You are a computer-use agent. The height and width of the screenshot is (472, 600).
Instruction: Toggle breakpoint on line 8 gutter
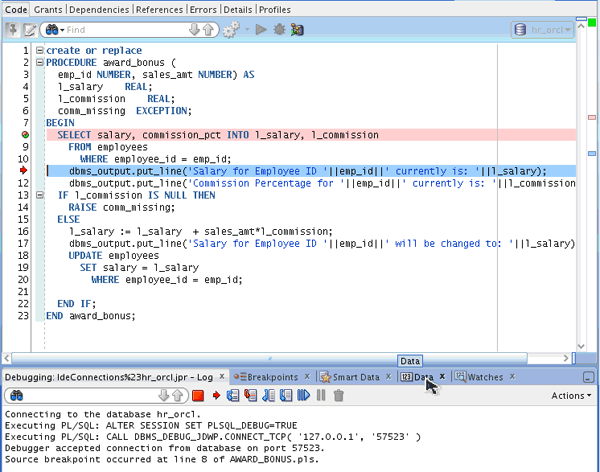(x=25, y=135)
